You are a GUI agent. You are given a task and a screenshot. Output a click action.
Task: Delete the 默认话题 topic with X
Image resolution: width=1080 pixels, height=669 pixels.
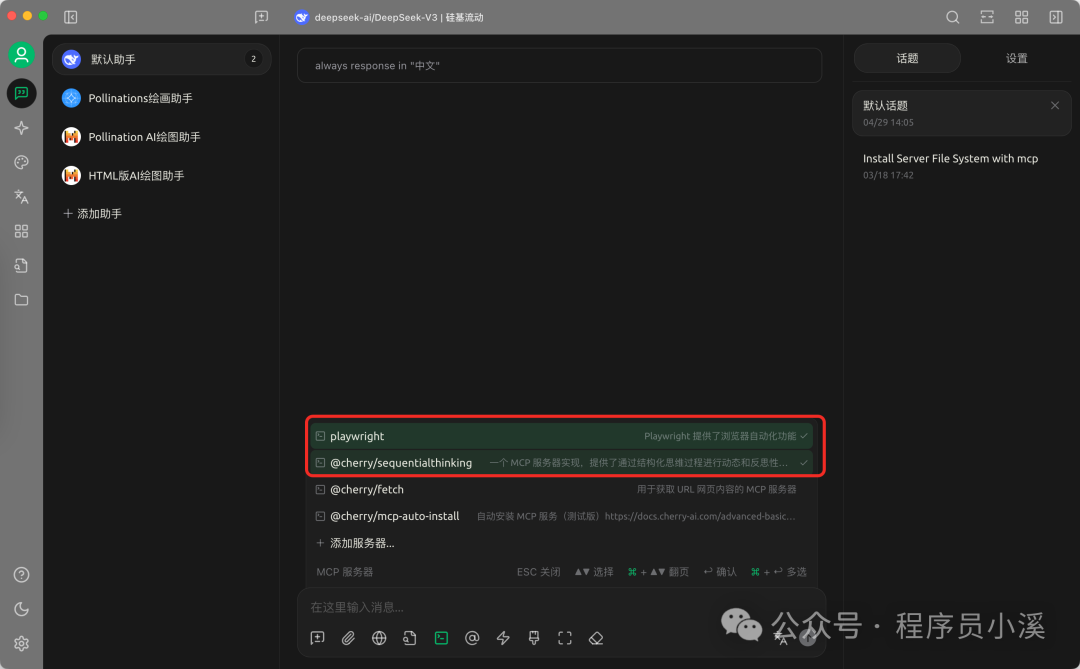[x=1055, y=105]
